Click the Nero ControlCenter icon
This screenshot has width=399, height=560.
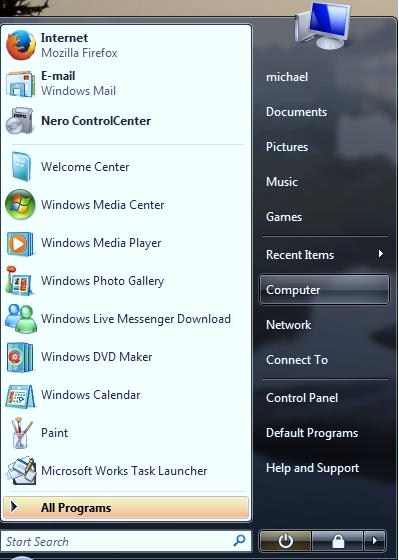(20, 121)
